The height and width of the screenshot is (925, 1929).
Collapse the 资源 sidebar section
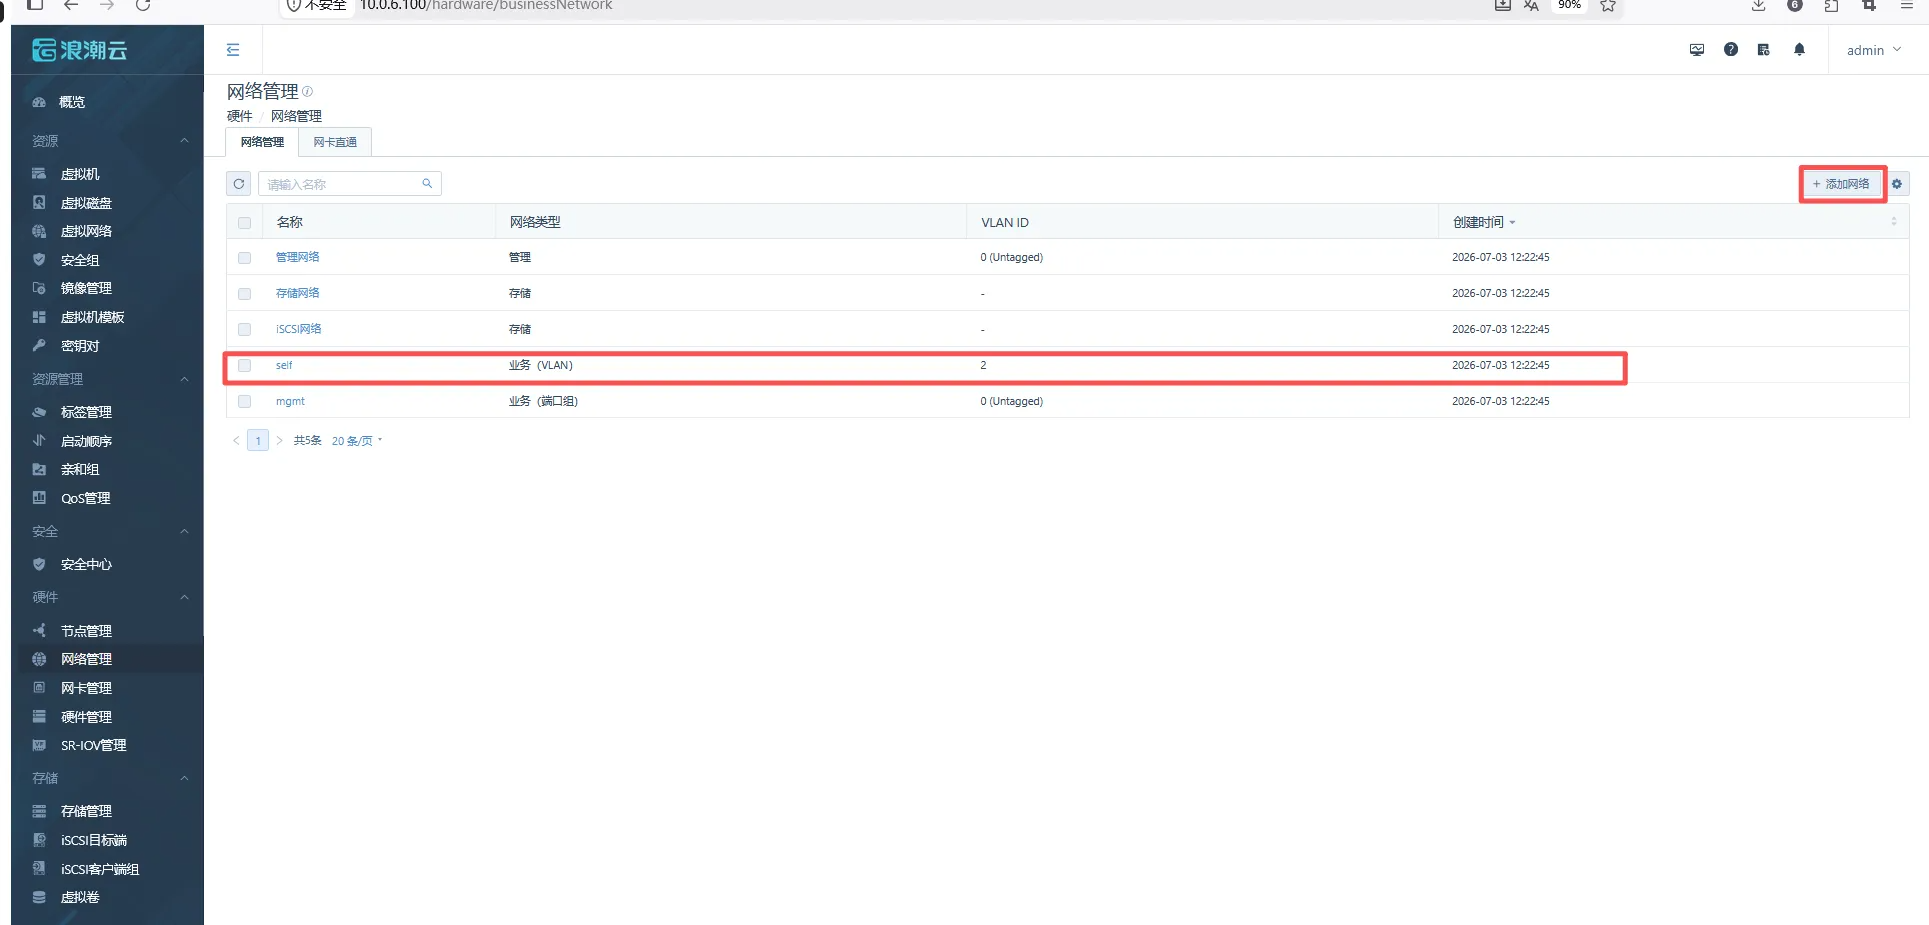tap(184, 141)
